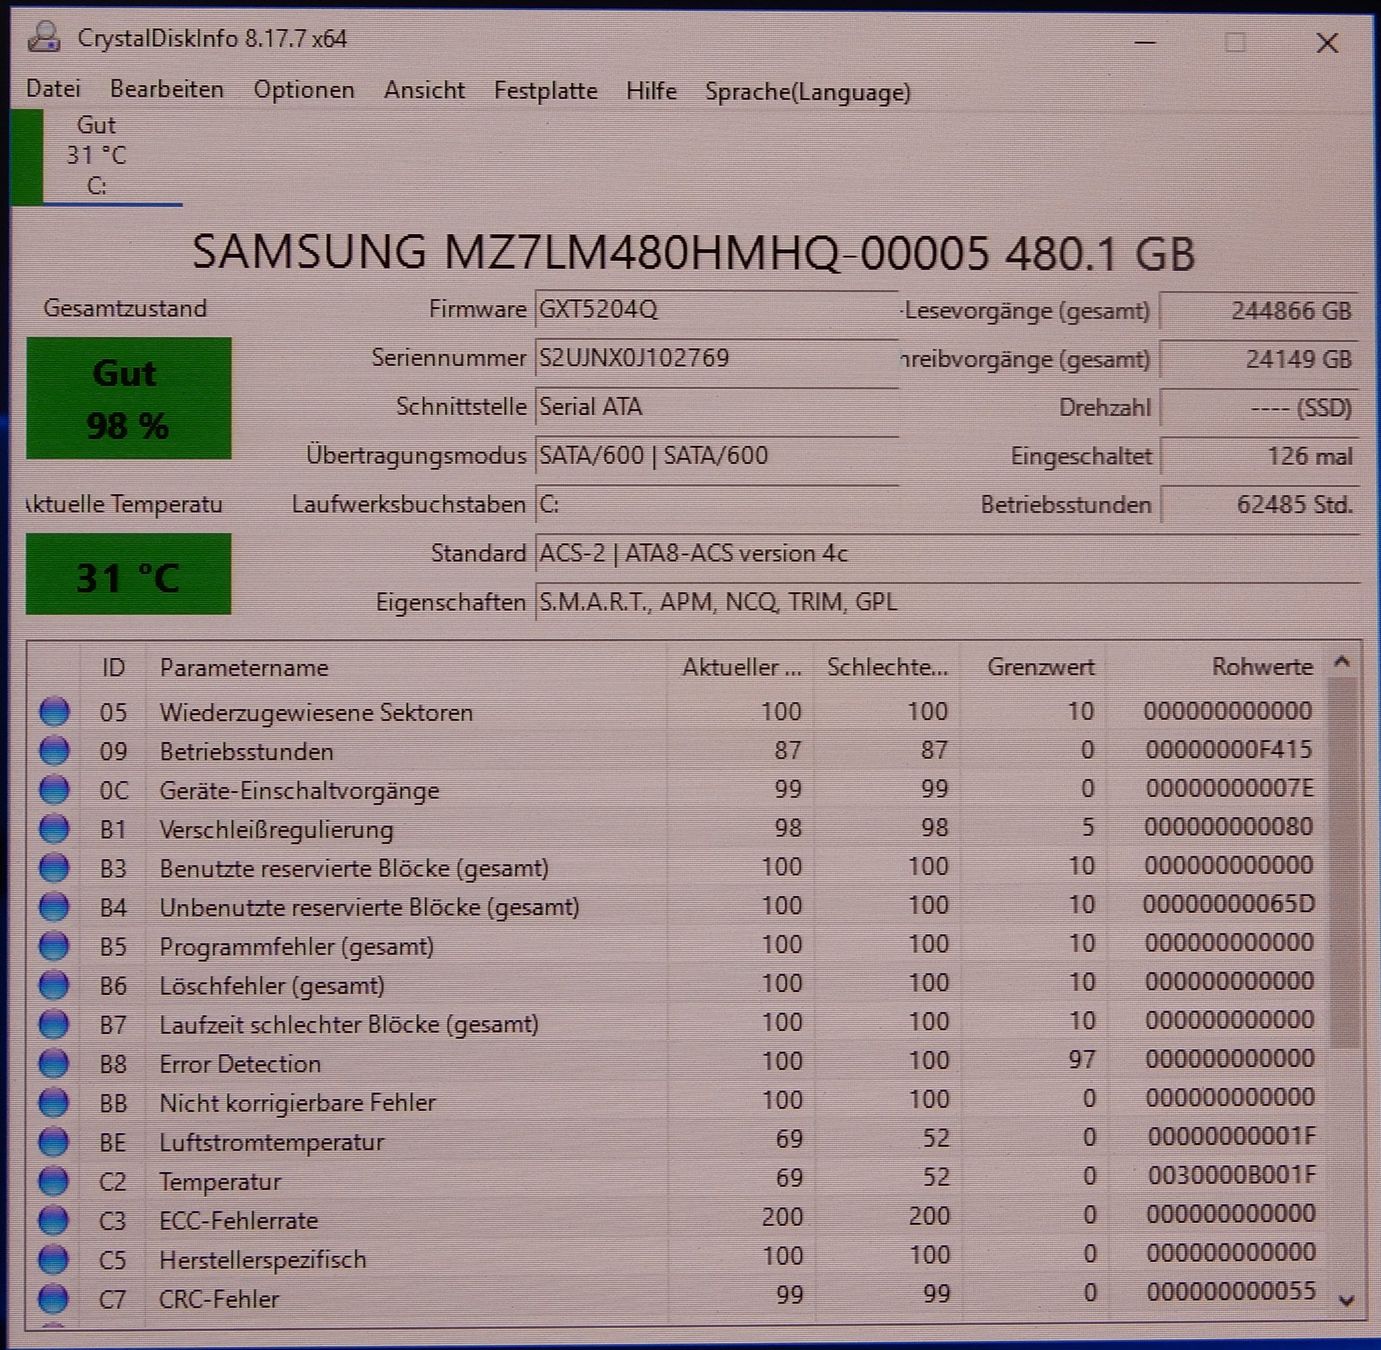Click the SMART list vertical scrollbar thumb
Screen dimensions: 1381x1350
pyautogui.click(x=1344, y=862)
